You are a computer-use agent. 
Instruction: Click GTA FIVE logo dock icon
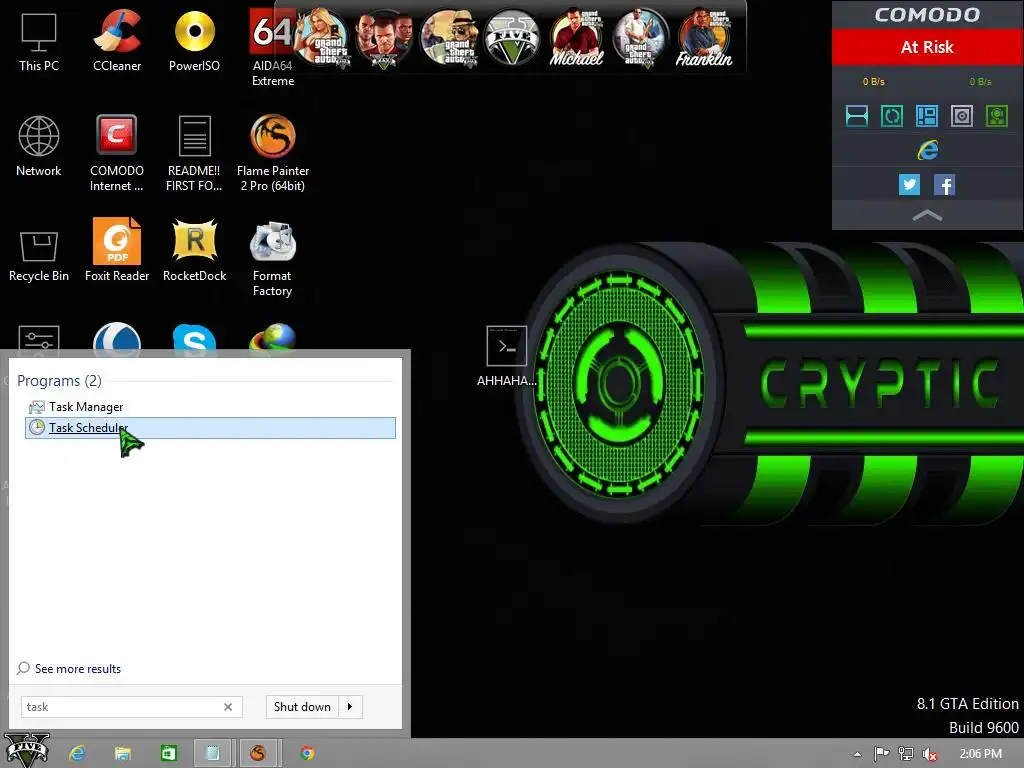[x=512, y=37]
